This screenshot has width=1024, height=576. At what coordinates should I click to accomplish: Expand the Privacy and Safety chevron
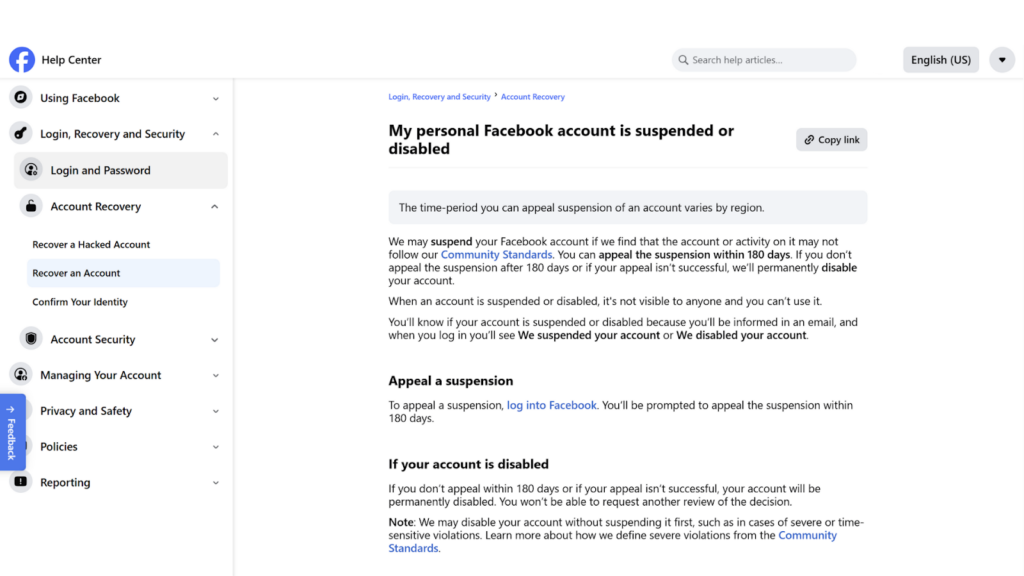pos(216,411)
